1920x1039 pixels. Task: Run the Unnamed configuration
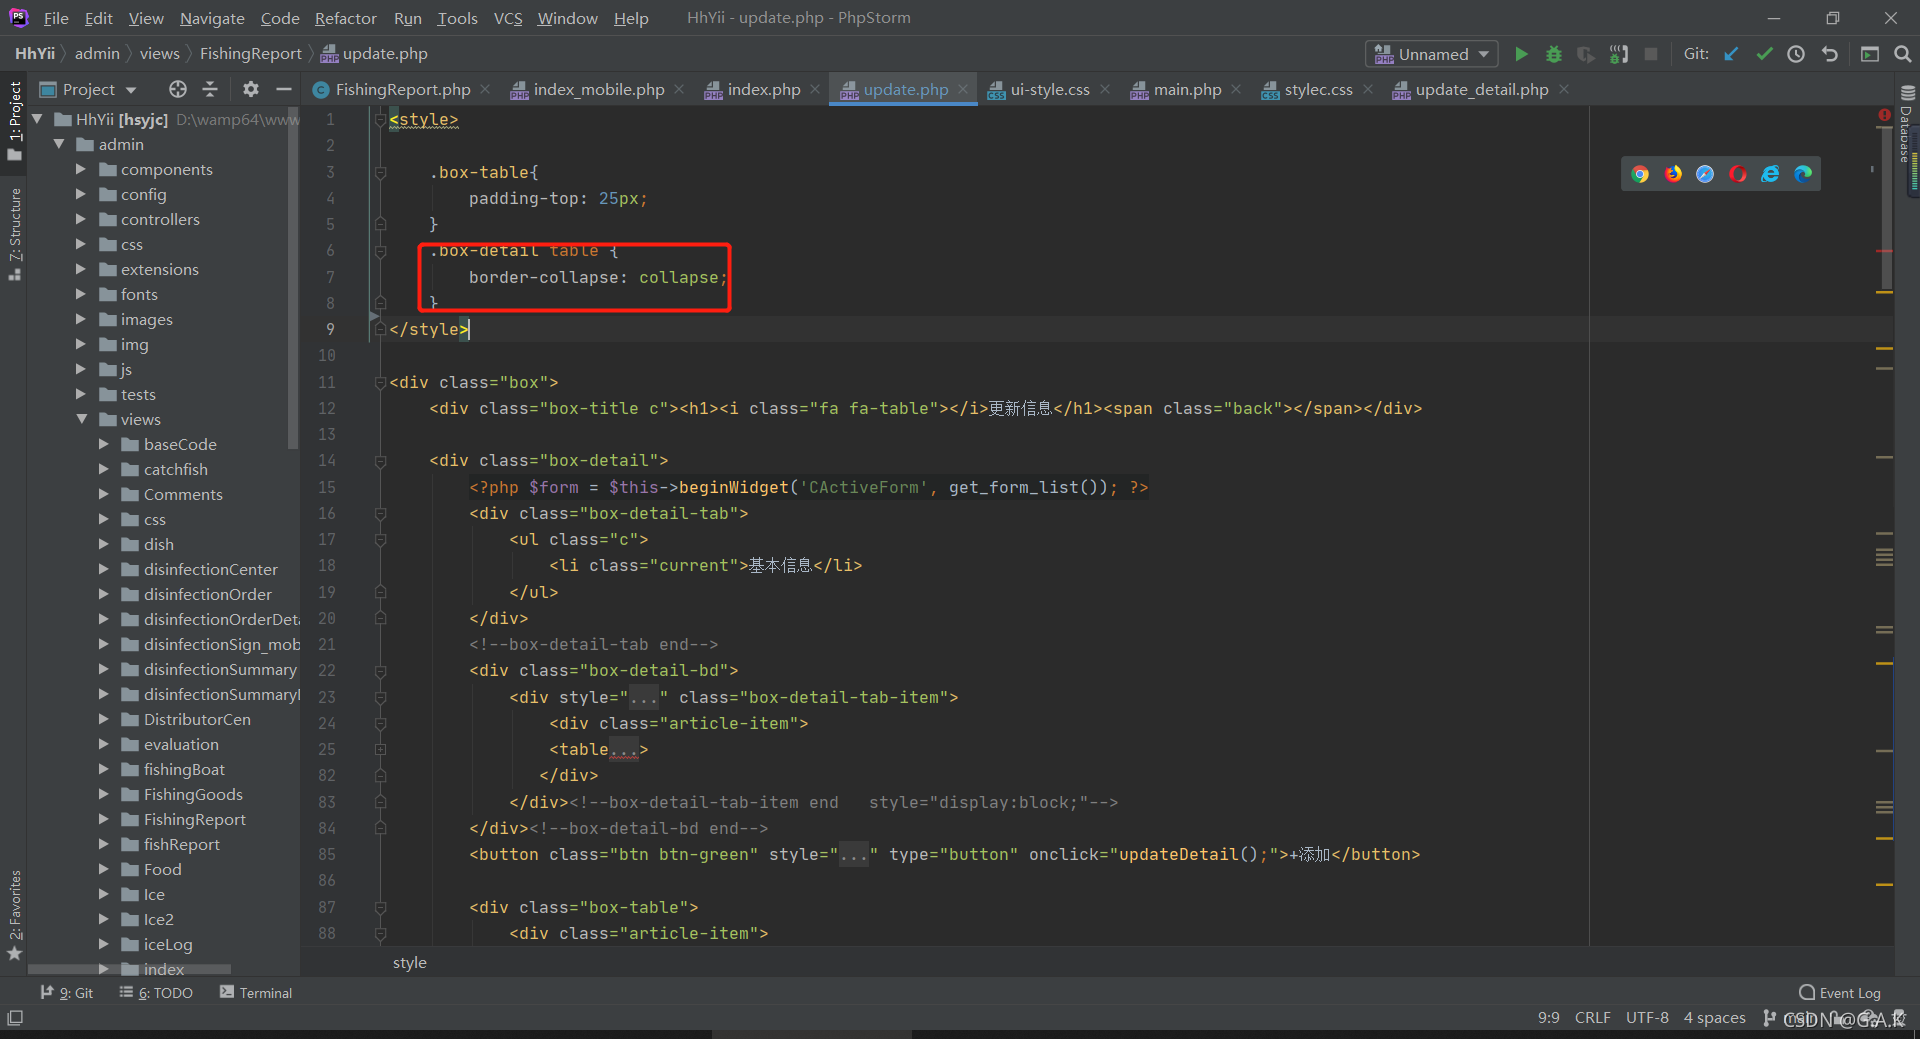(1521, 54)
